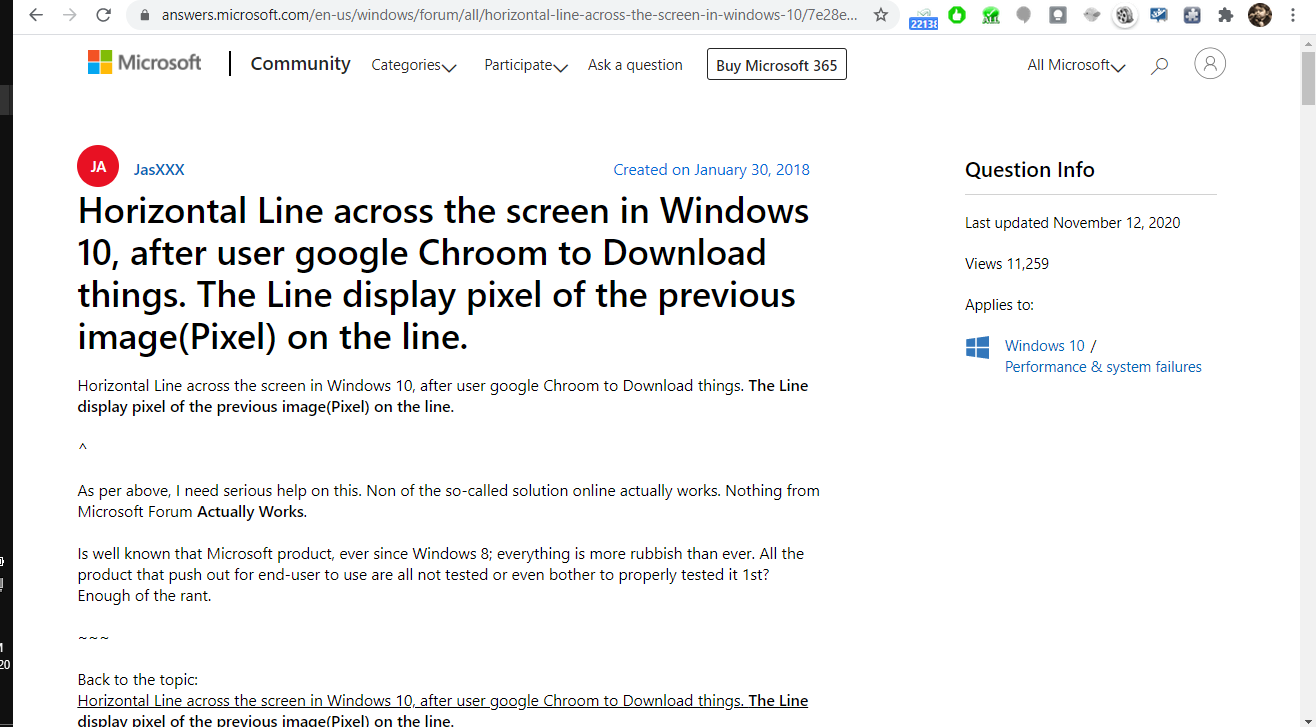The width and height of the screenshot is (1316, 727).
Task: Open the extension with 22138 badge
Action: pos(923,16)
